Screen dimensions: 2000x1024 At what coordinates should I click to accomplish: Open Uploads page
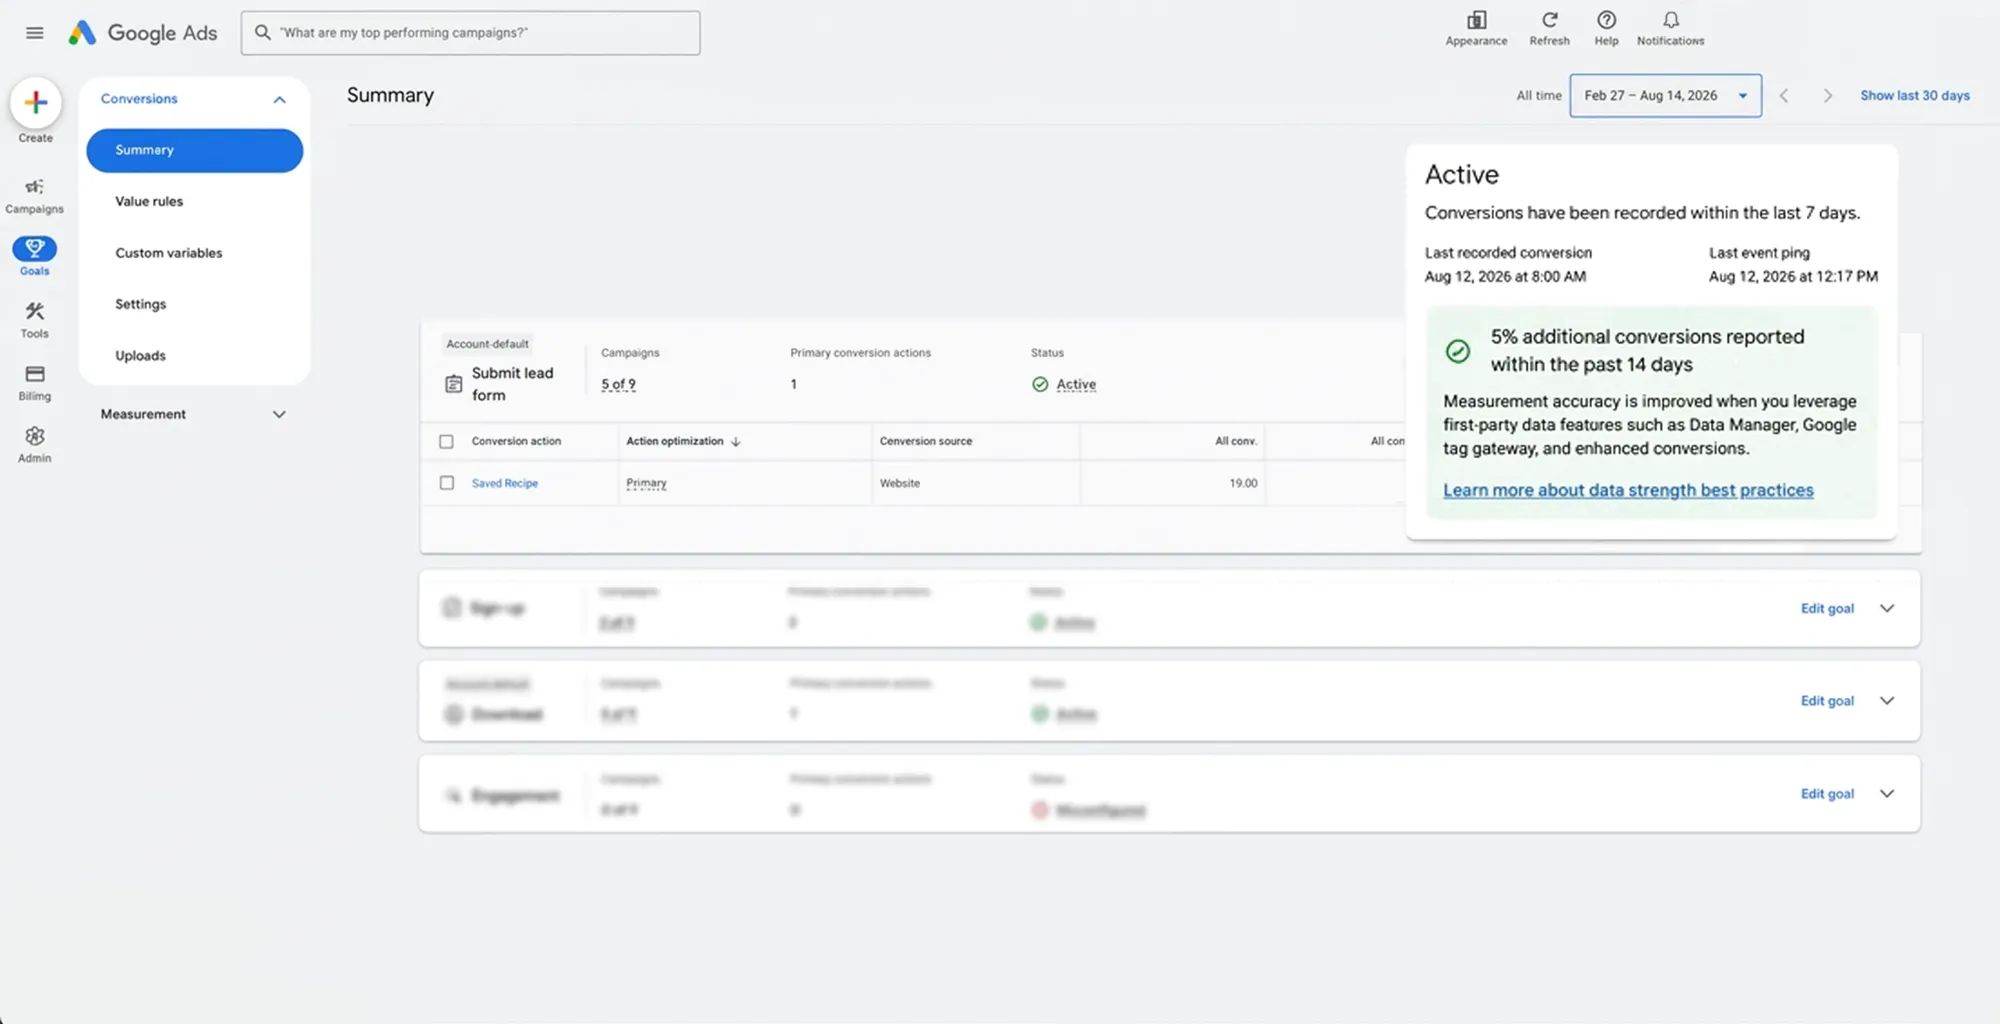pyautogui.click(x=140, y=356)
